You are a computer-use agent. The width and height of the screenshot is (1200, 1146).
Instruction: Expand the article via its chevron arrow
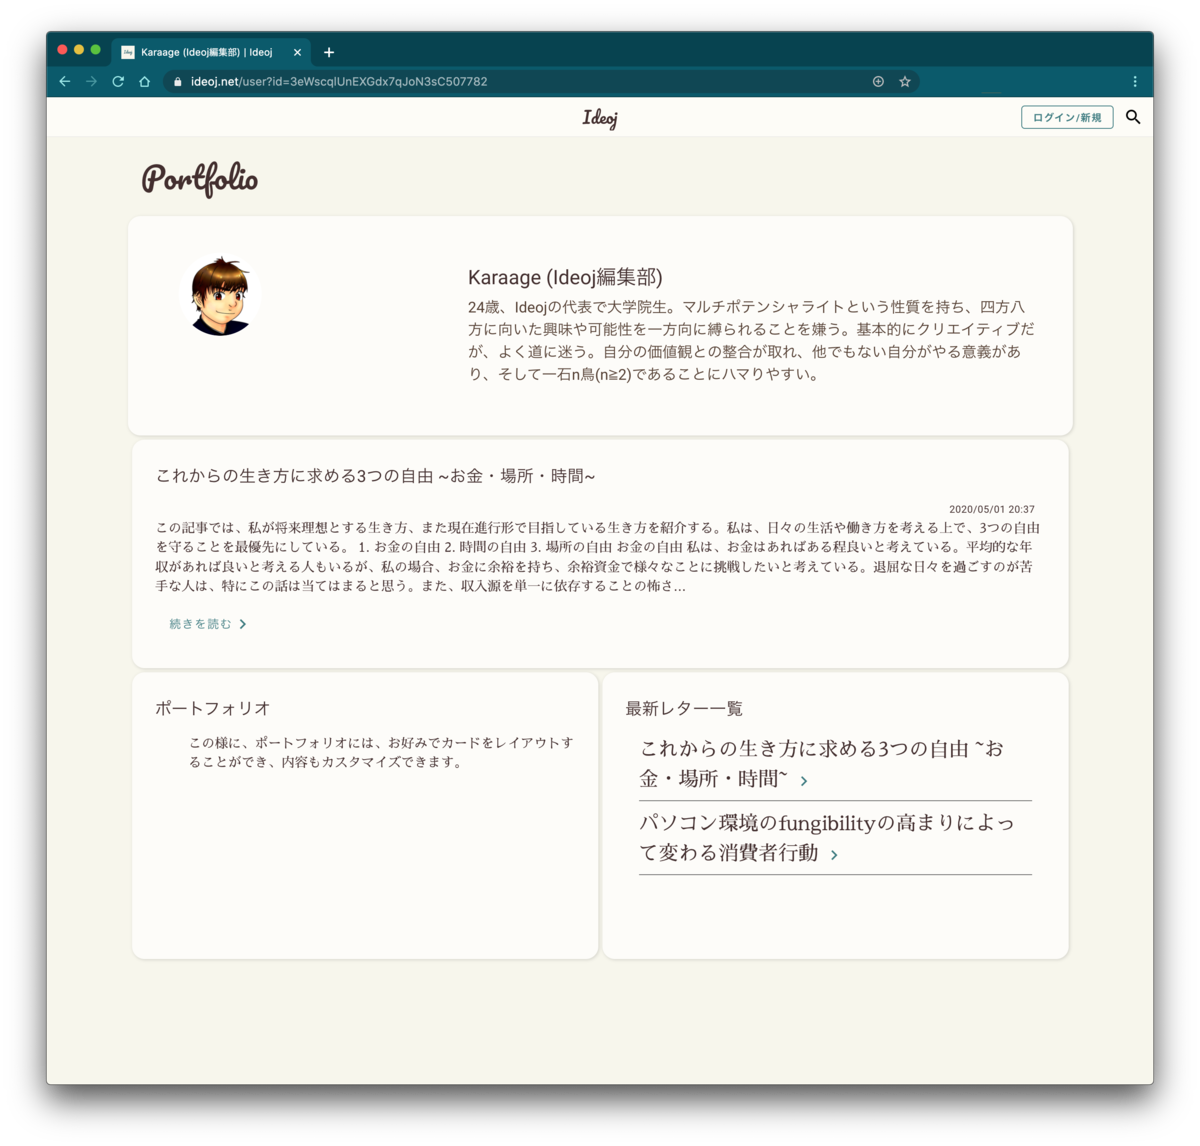pos(245,623)
